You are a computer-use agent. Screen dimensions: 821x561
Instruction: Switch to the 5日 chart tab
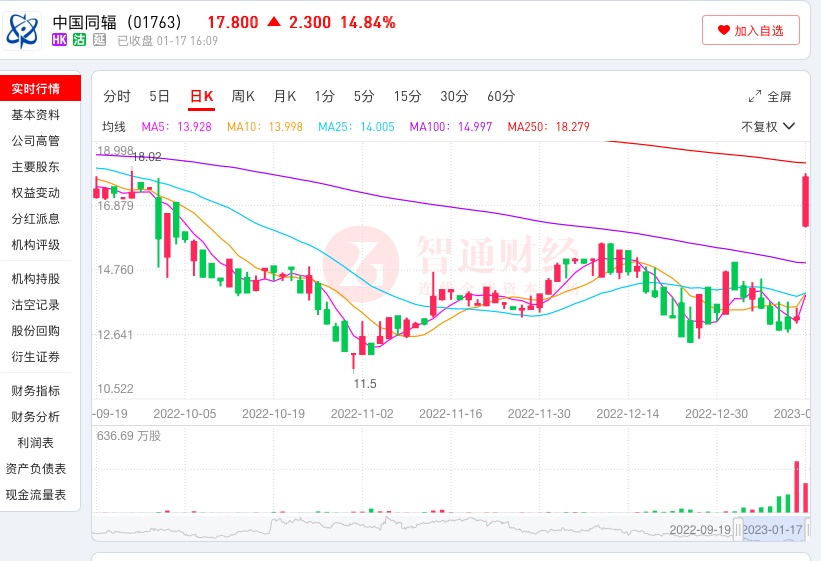[x=159, y=96]
